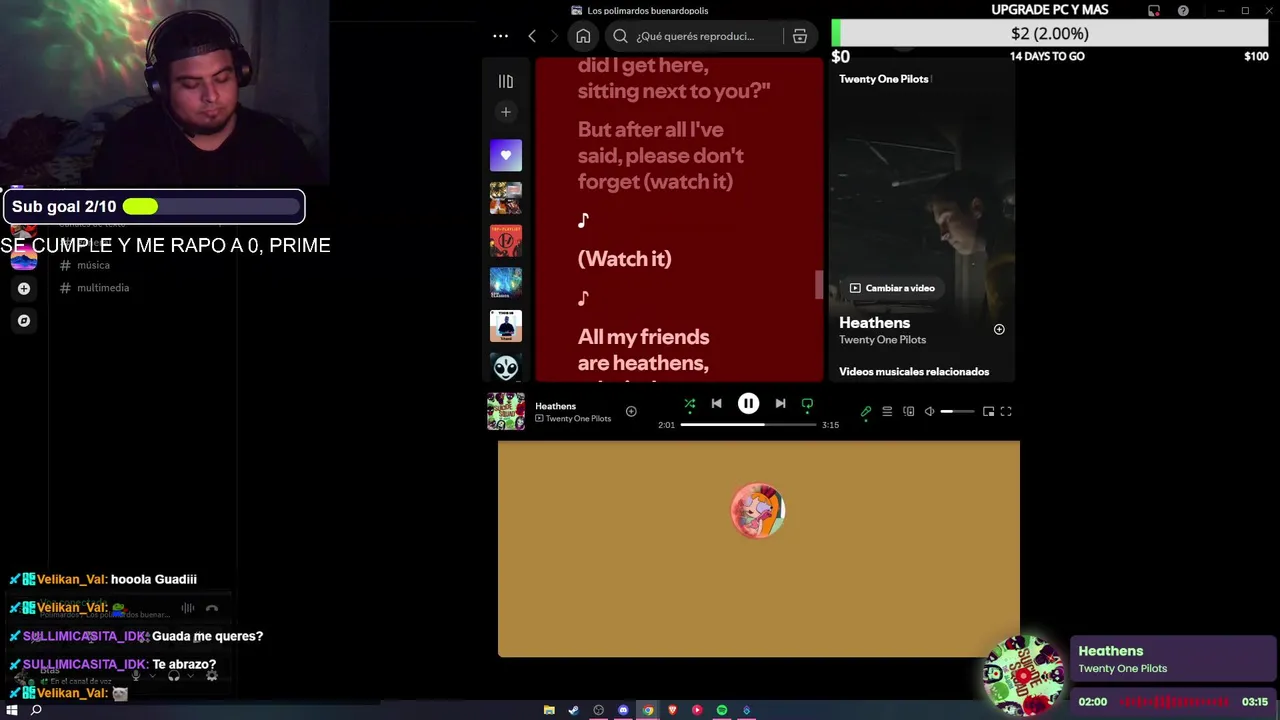Open OBS Studio from taskbar
The width and height of the screenshot is (1280, 720).
point(598,710)
